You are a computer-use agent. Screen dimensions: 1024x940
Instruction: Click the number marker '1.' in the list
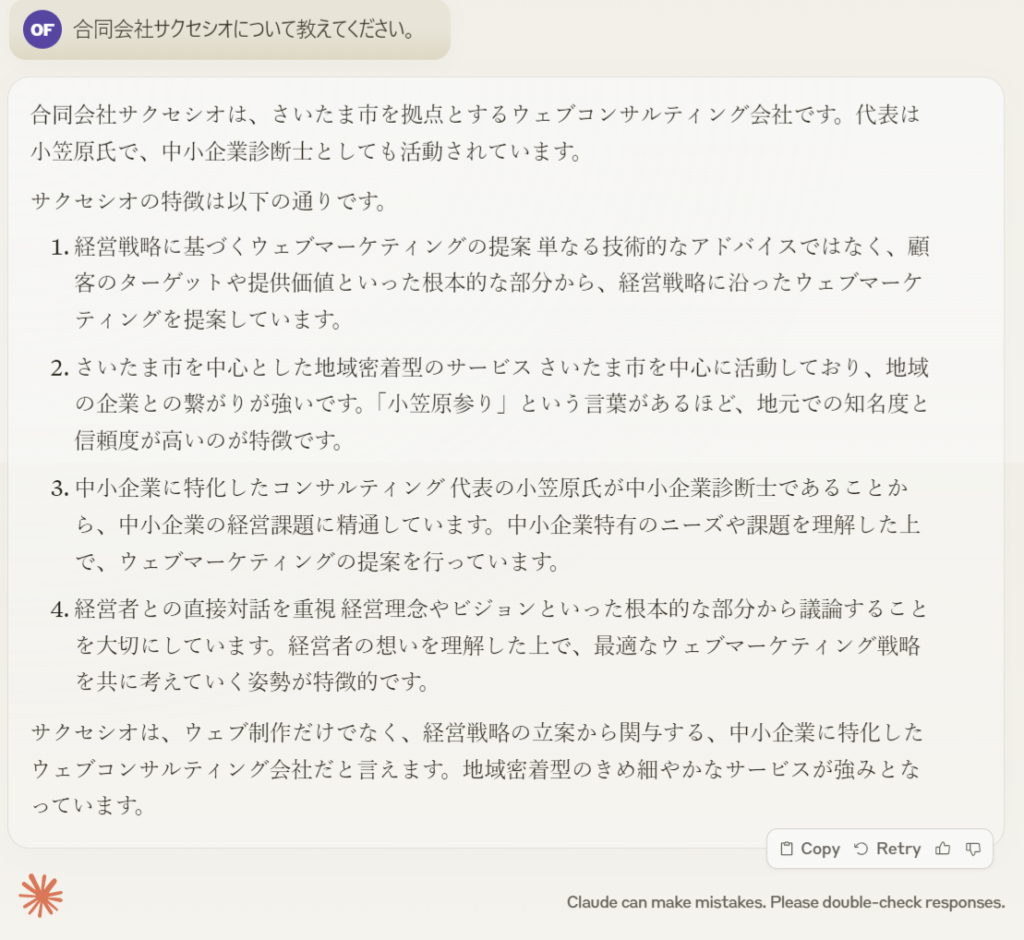[x=59, y=246]
